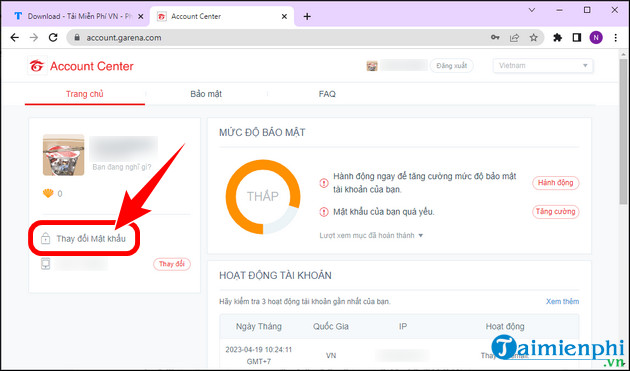Screen dimensions: 630x371
Task: Click the IP column header
Action: click(403, 326)
